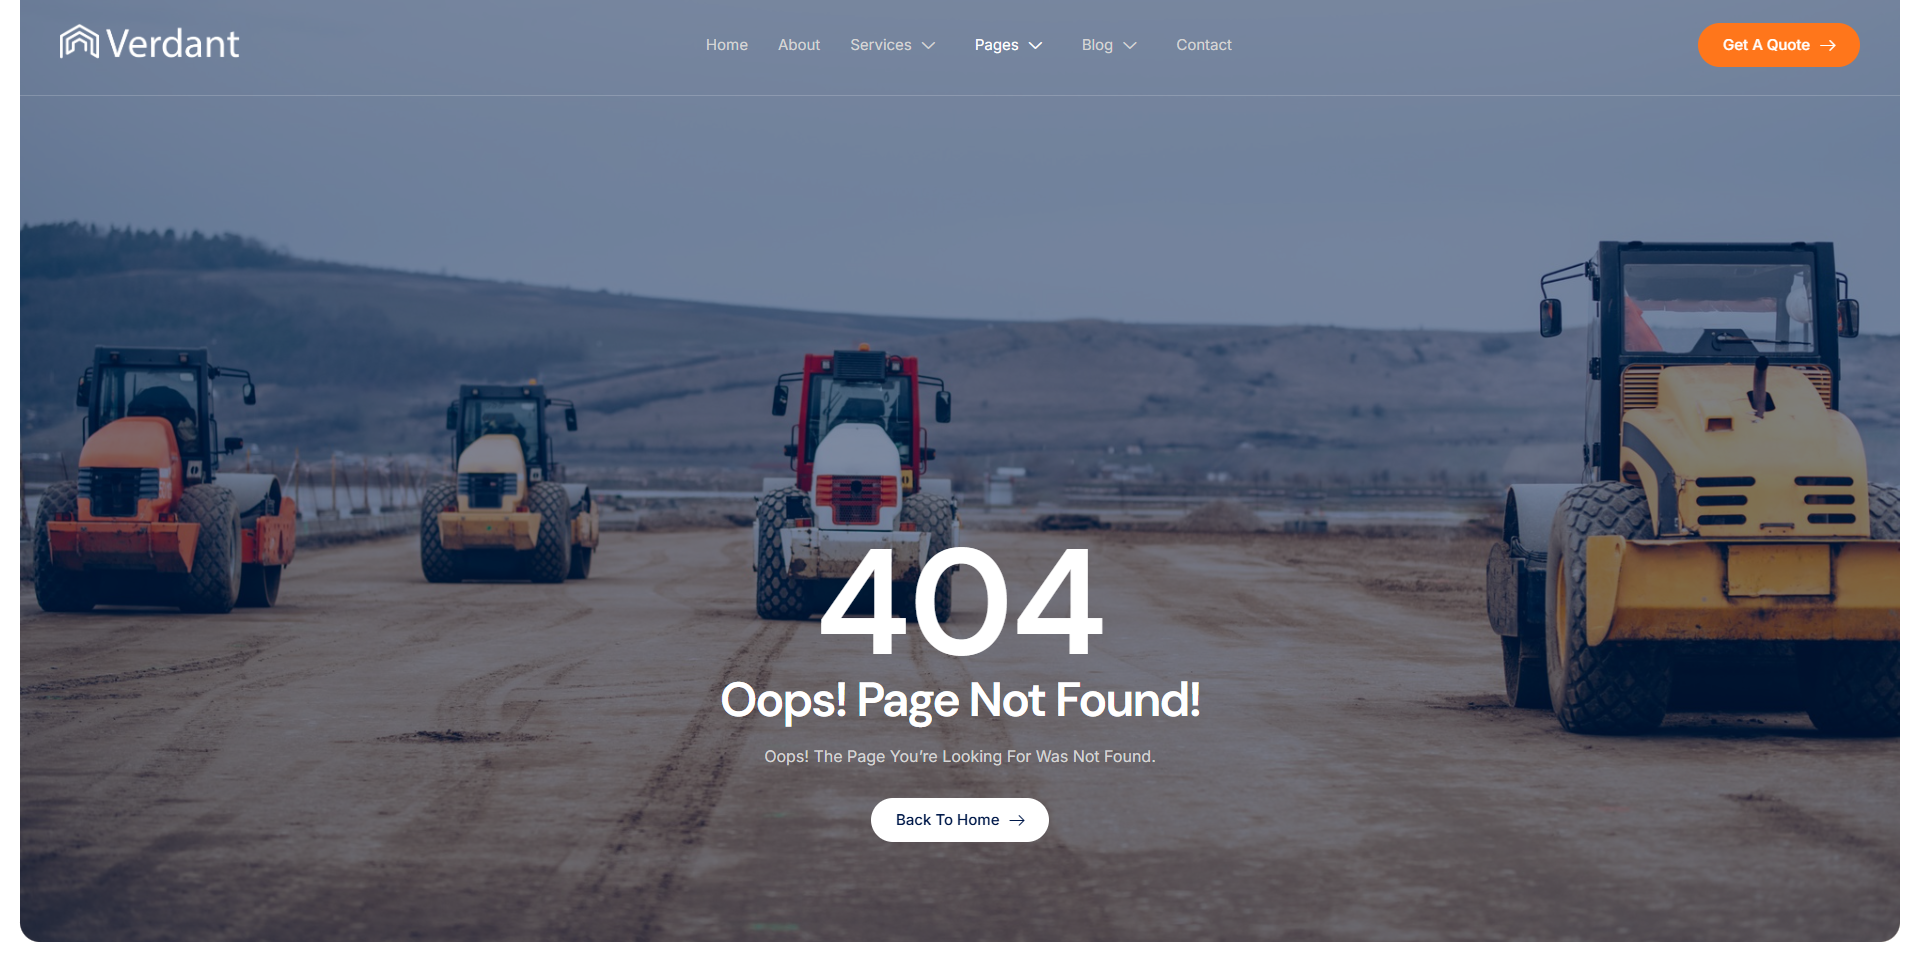
Task: Go to the About page link
Action: point(799,45)
